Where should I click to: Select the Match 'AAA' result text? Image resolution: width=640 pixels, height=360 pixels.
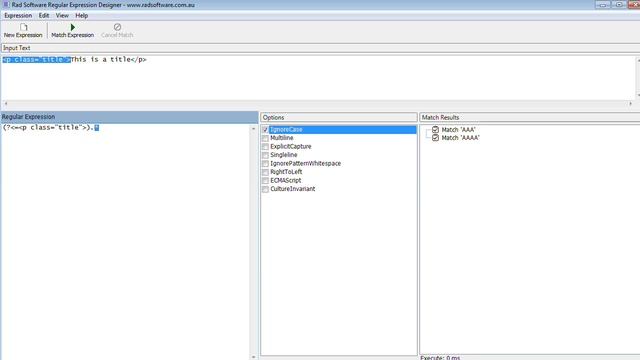458,130
